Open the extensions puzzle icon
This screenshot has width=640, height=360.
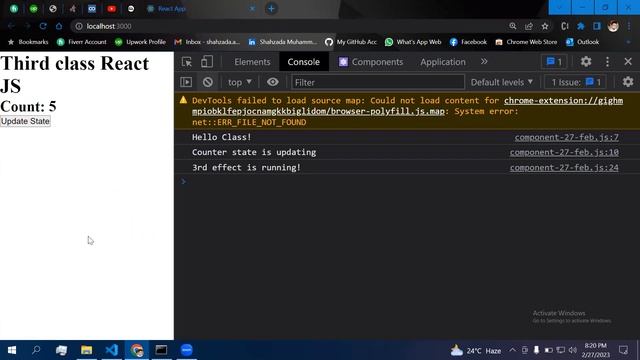pos(580,26)
